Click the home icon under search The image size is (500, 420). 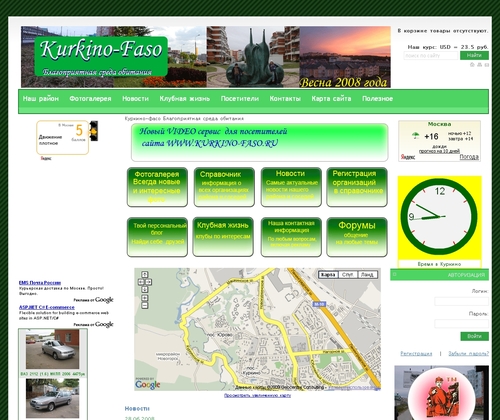pyautogui.click(x=472, y=65)
